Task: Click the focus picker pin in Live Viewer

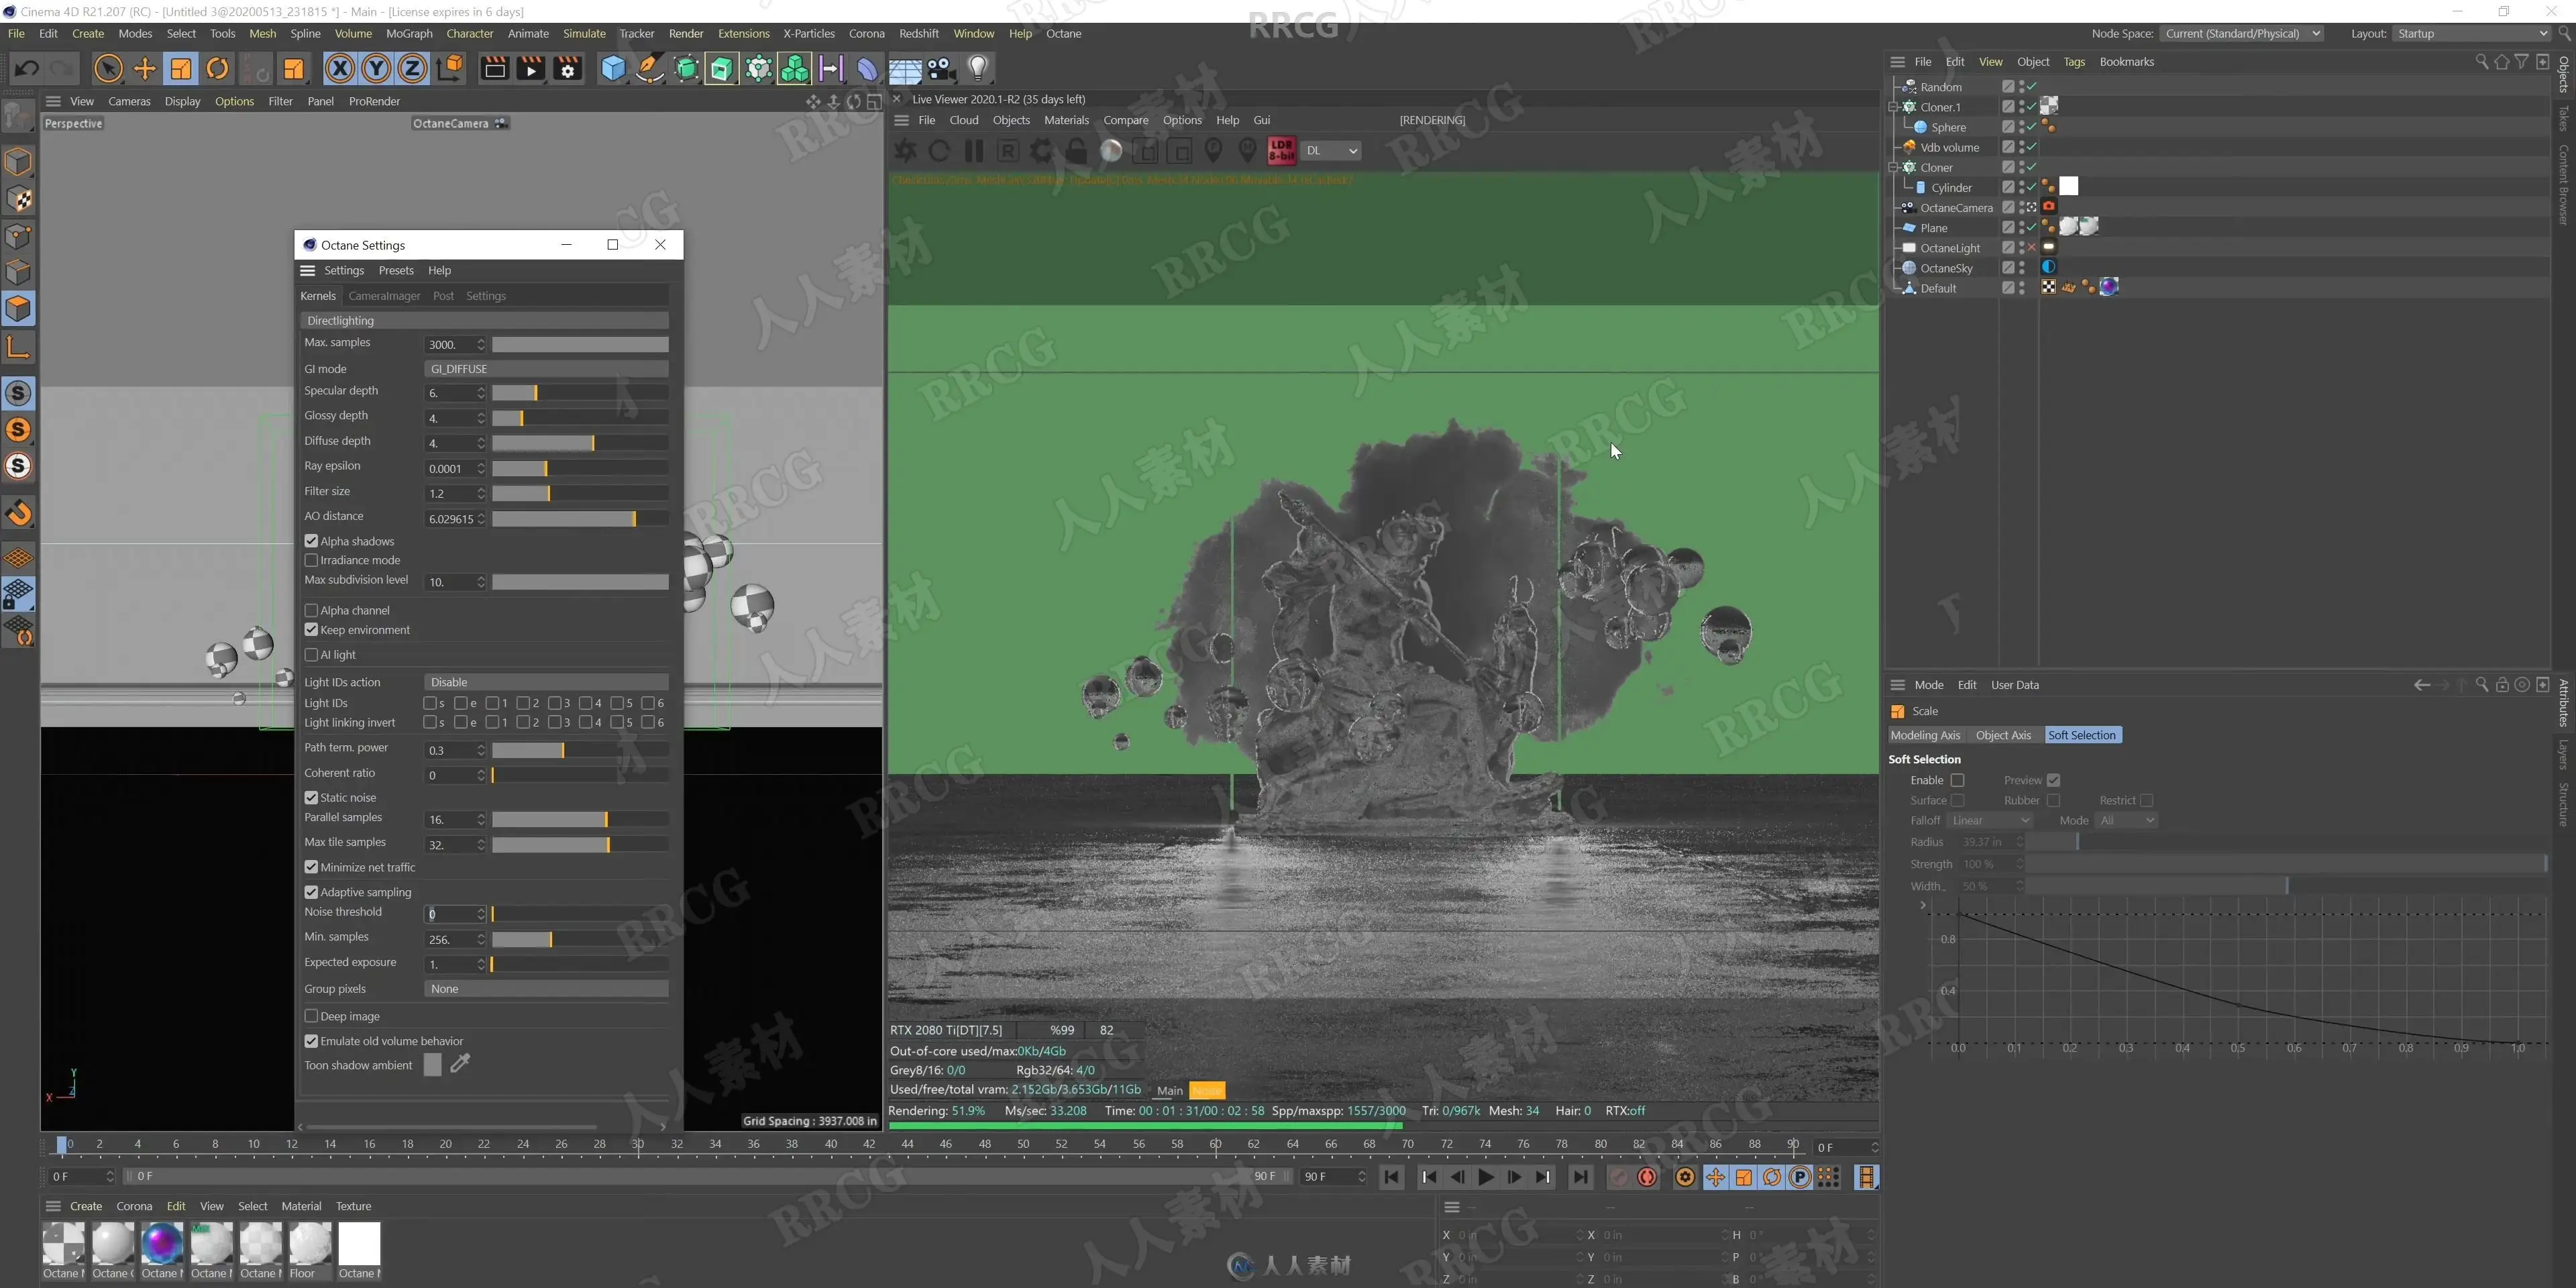Action: pyautogui.click(x=1214, y=151)
